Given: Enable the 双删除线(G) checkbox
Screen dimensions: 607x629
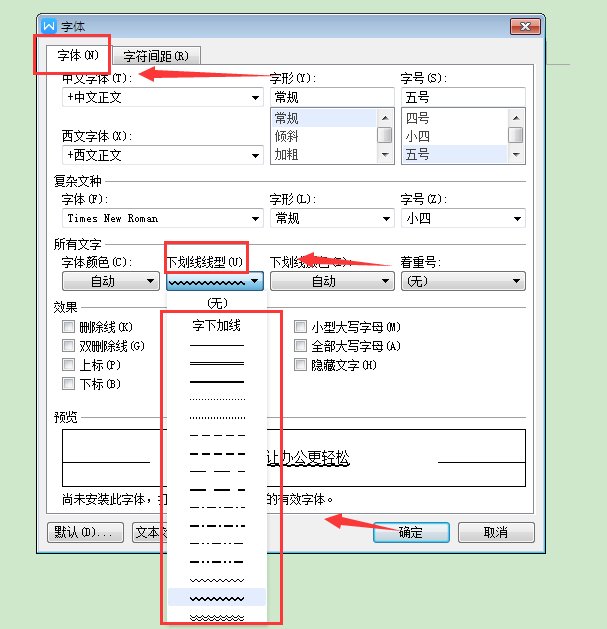Looking at the screenshot, I should (69, 345).
